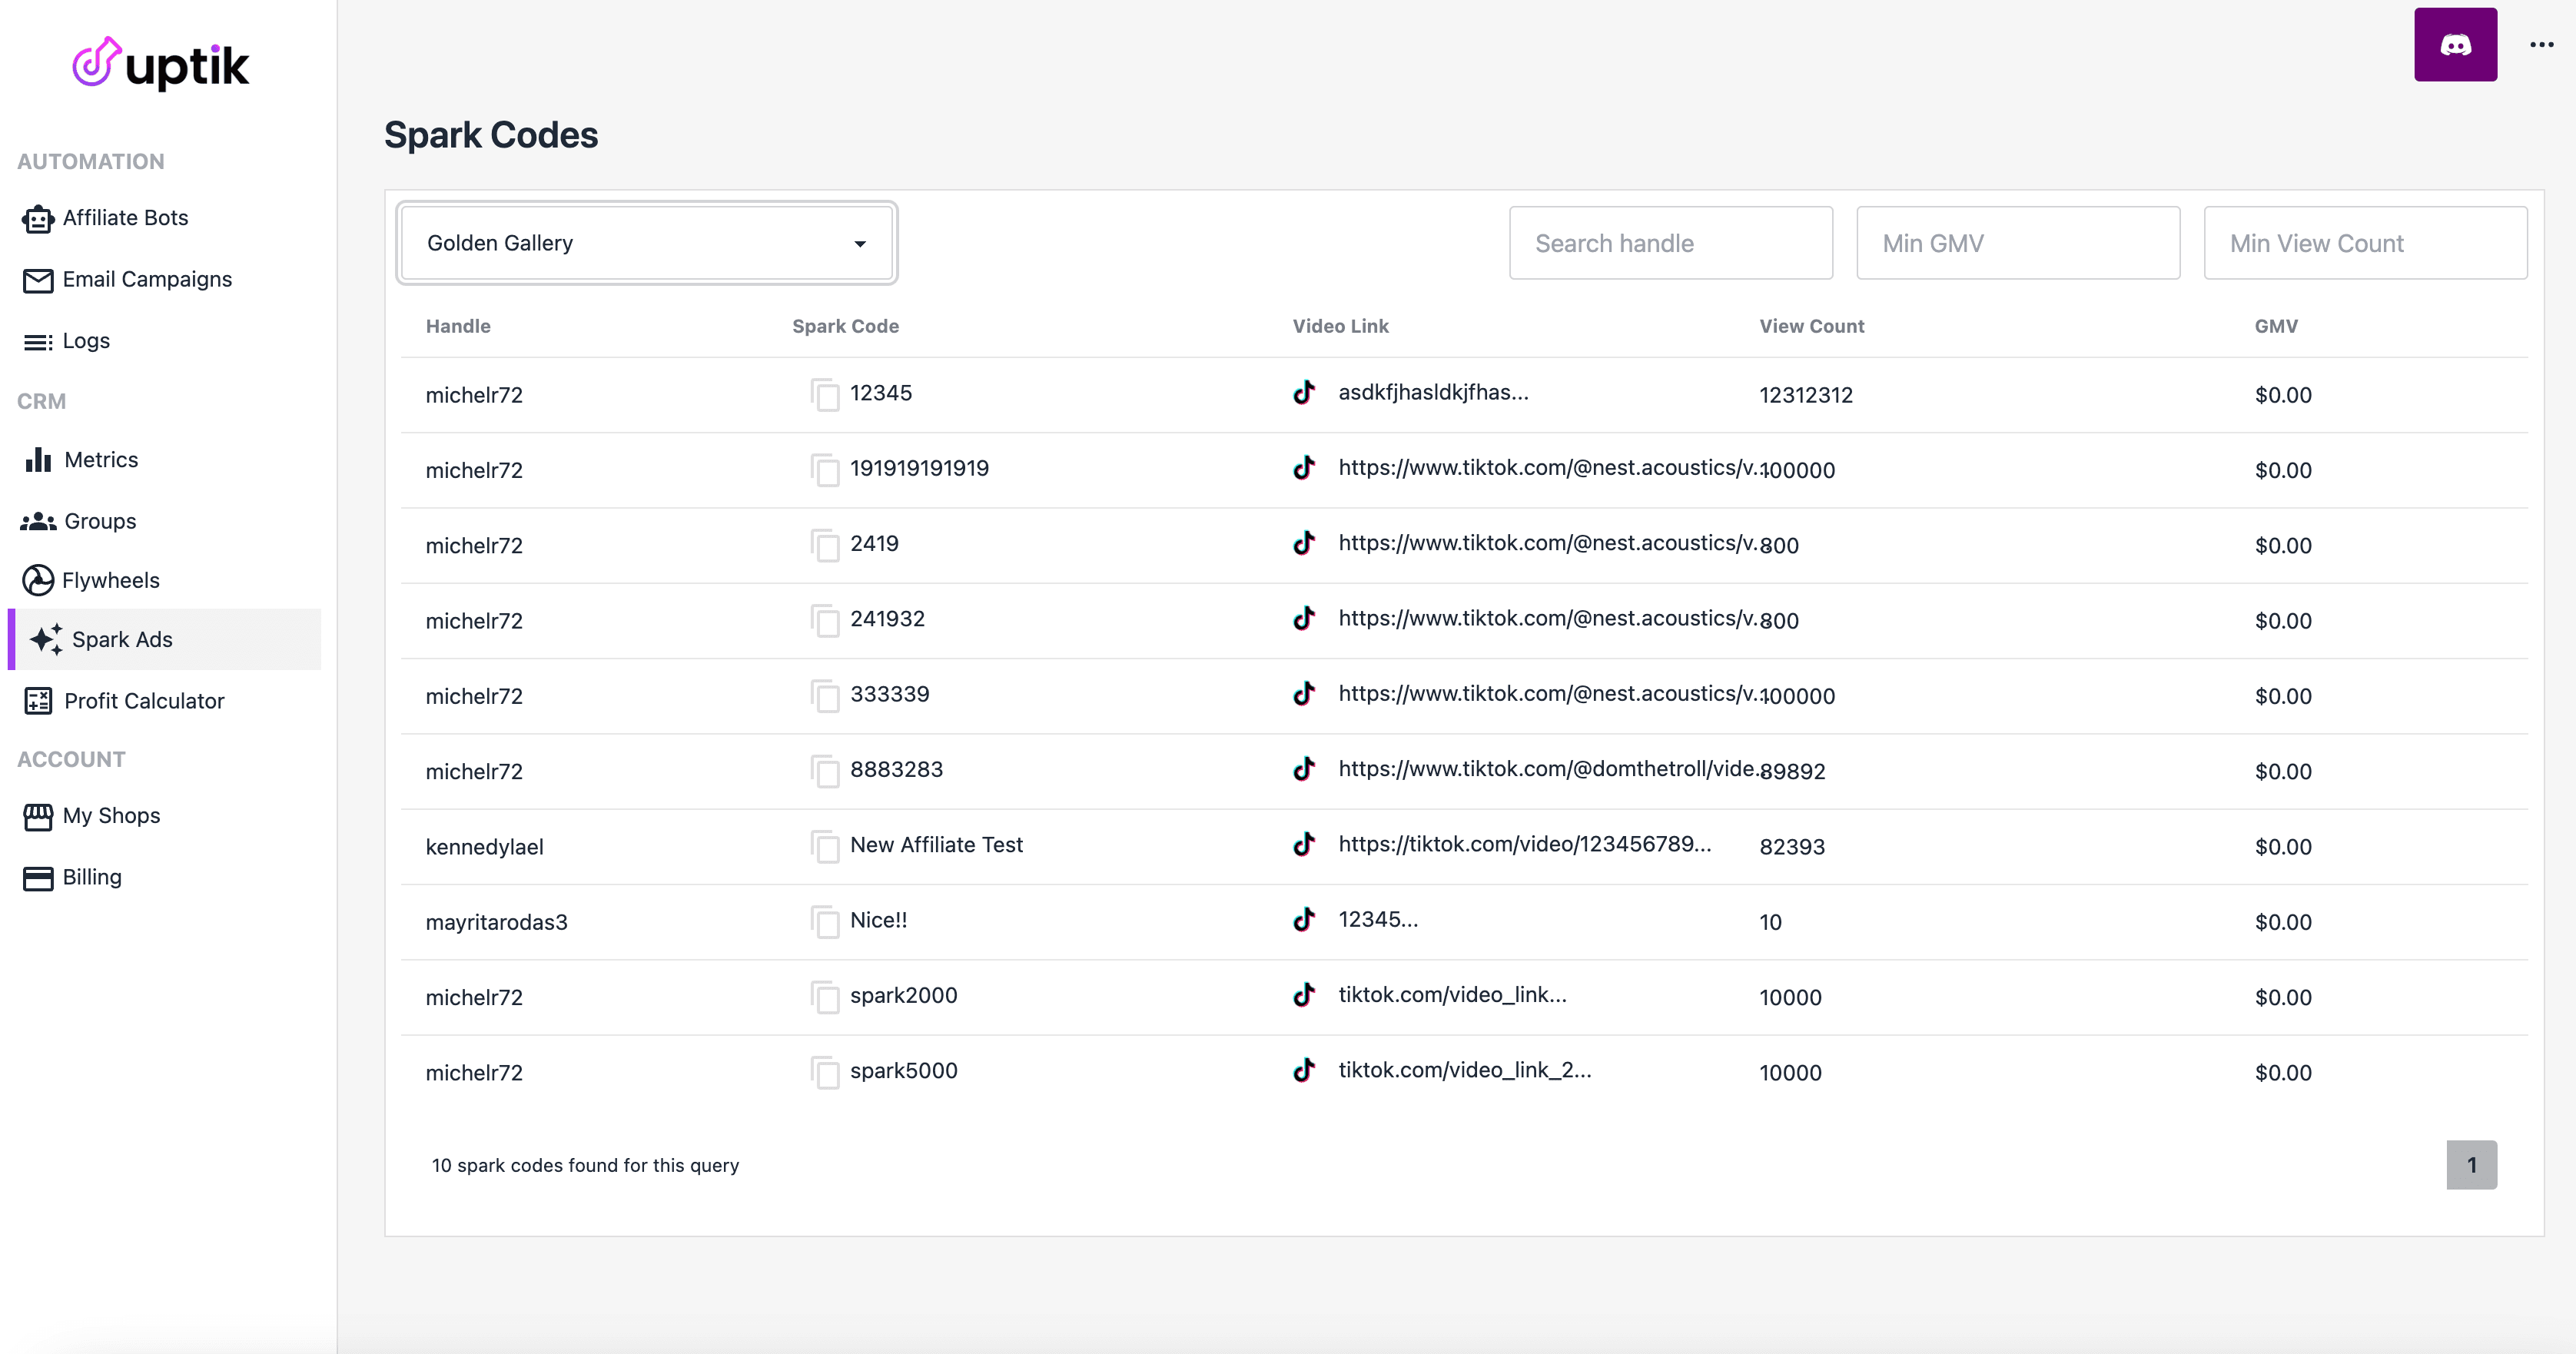Click the 82393 view count value

[x=1792, y=847]
